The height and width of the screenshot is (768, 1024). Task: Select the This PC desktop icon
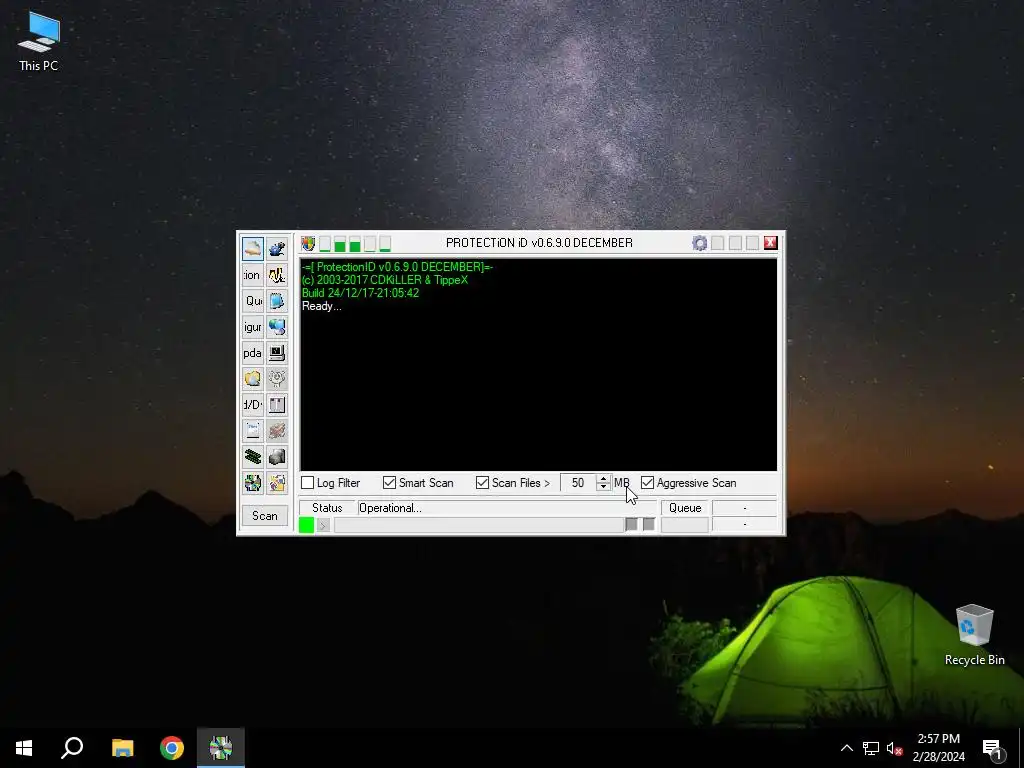pyautogui.click(x=39, y=41)
